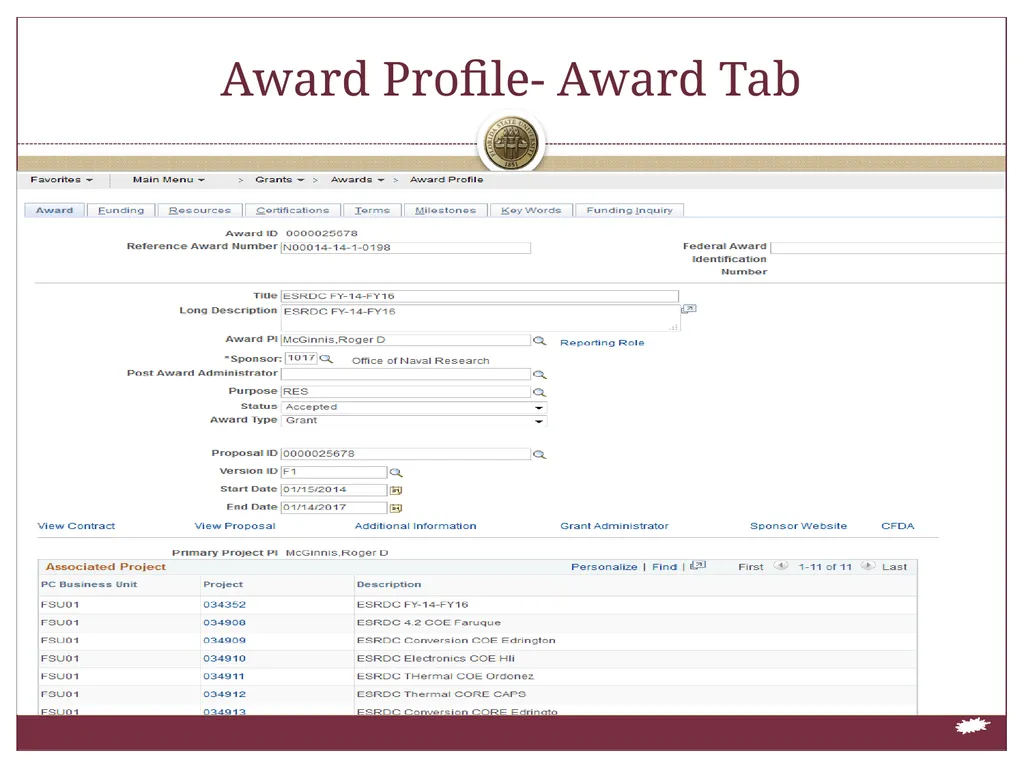This screenshot has width=1024, height=768.
Task: Open project 034352 link
Action: pos(225,605)
